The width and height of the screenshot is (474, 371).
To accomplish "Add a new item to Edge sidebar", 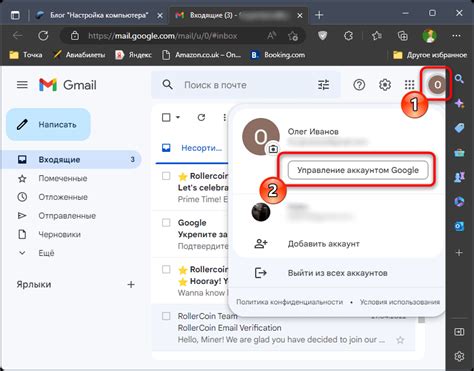I will [x=459, y=252].
